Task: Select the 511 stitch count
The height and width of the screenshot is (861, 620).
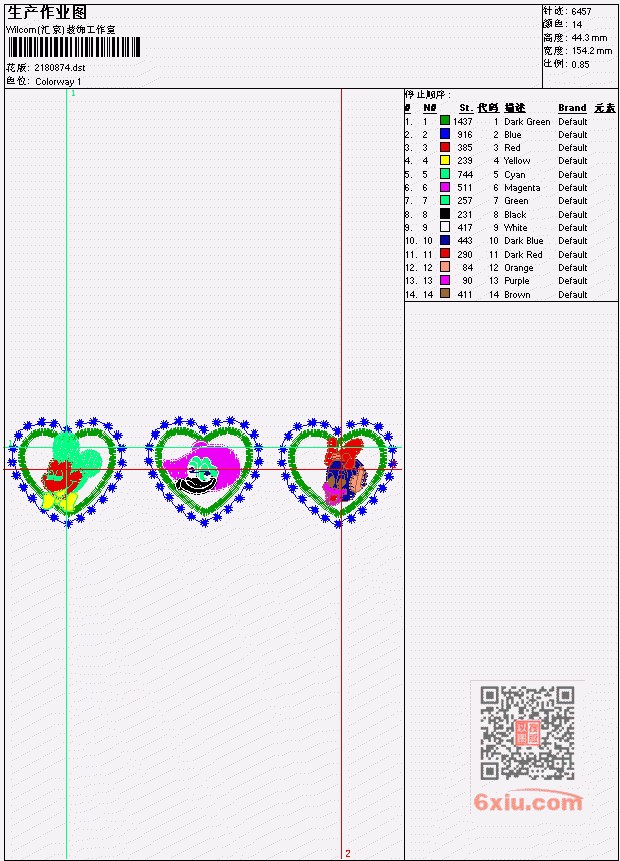Action: 465,188
